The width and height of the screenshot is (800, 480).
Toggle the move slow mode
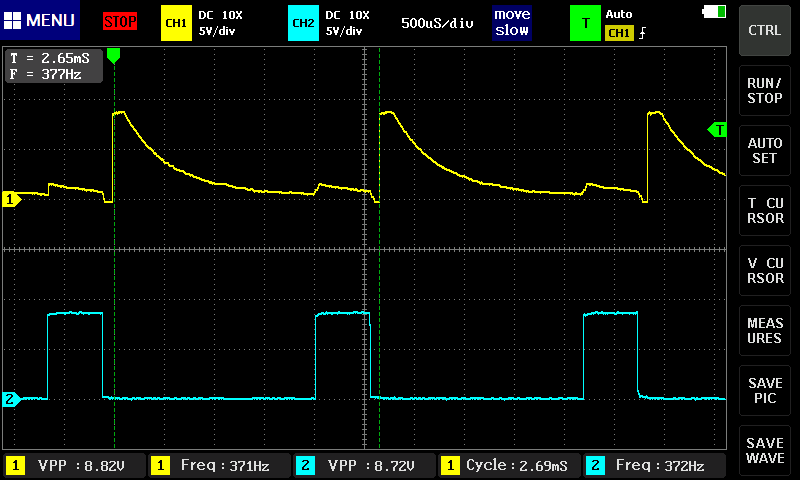pos(512,22)
